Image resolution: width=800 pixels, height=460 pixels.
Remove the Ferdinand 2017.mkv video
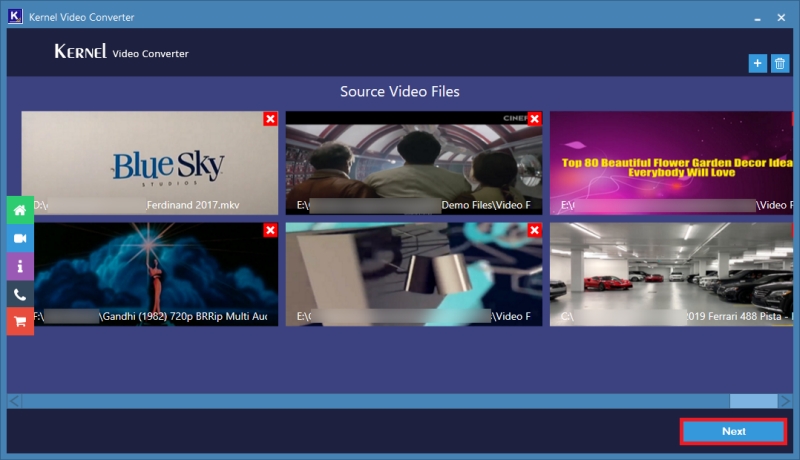click(x=270, y=119)
